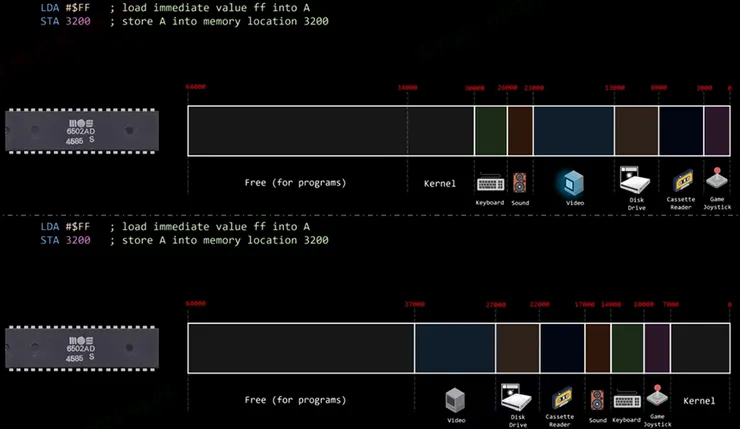The width and height of the screenshot is (740, 429).
Task: Click the lower MOS 6502AD chip image
Action: [82, 348]
